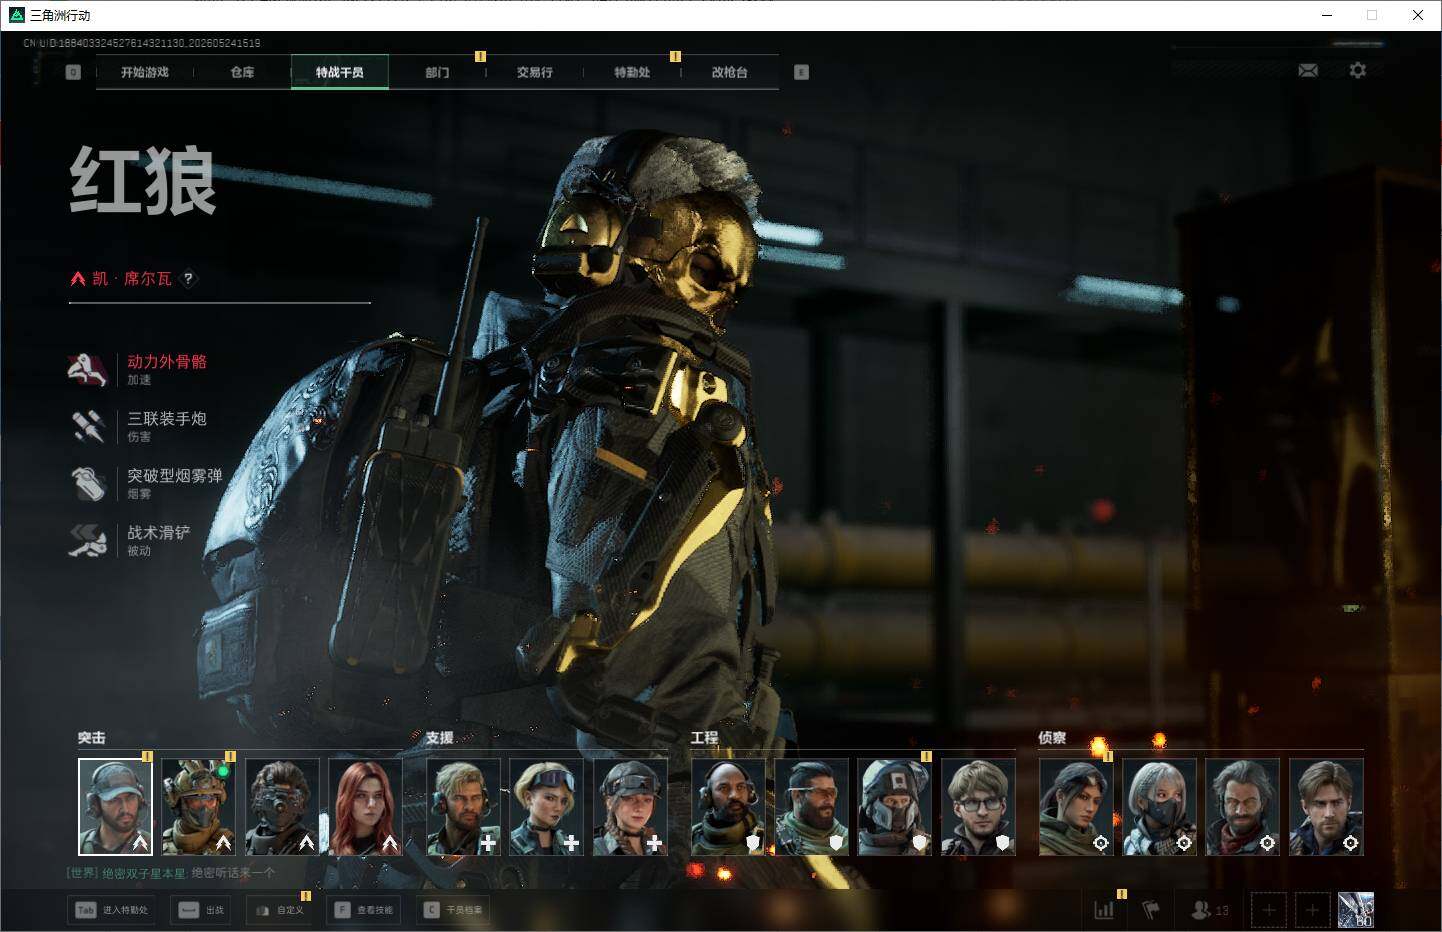
Task: Open the player avatar thumbnail
Action: (1356, 910)
